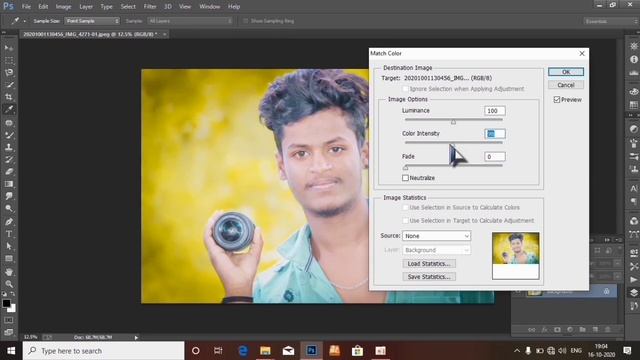Select the Gradient tool
Image resolution: width=640 pixels, height=360 pixels.
point(9,184)
